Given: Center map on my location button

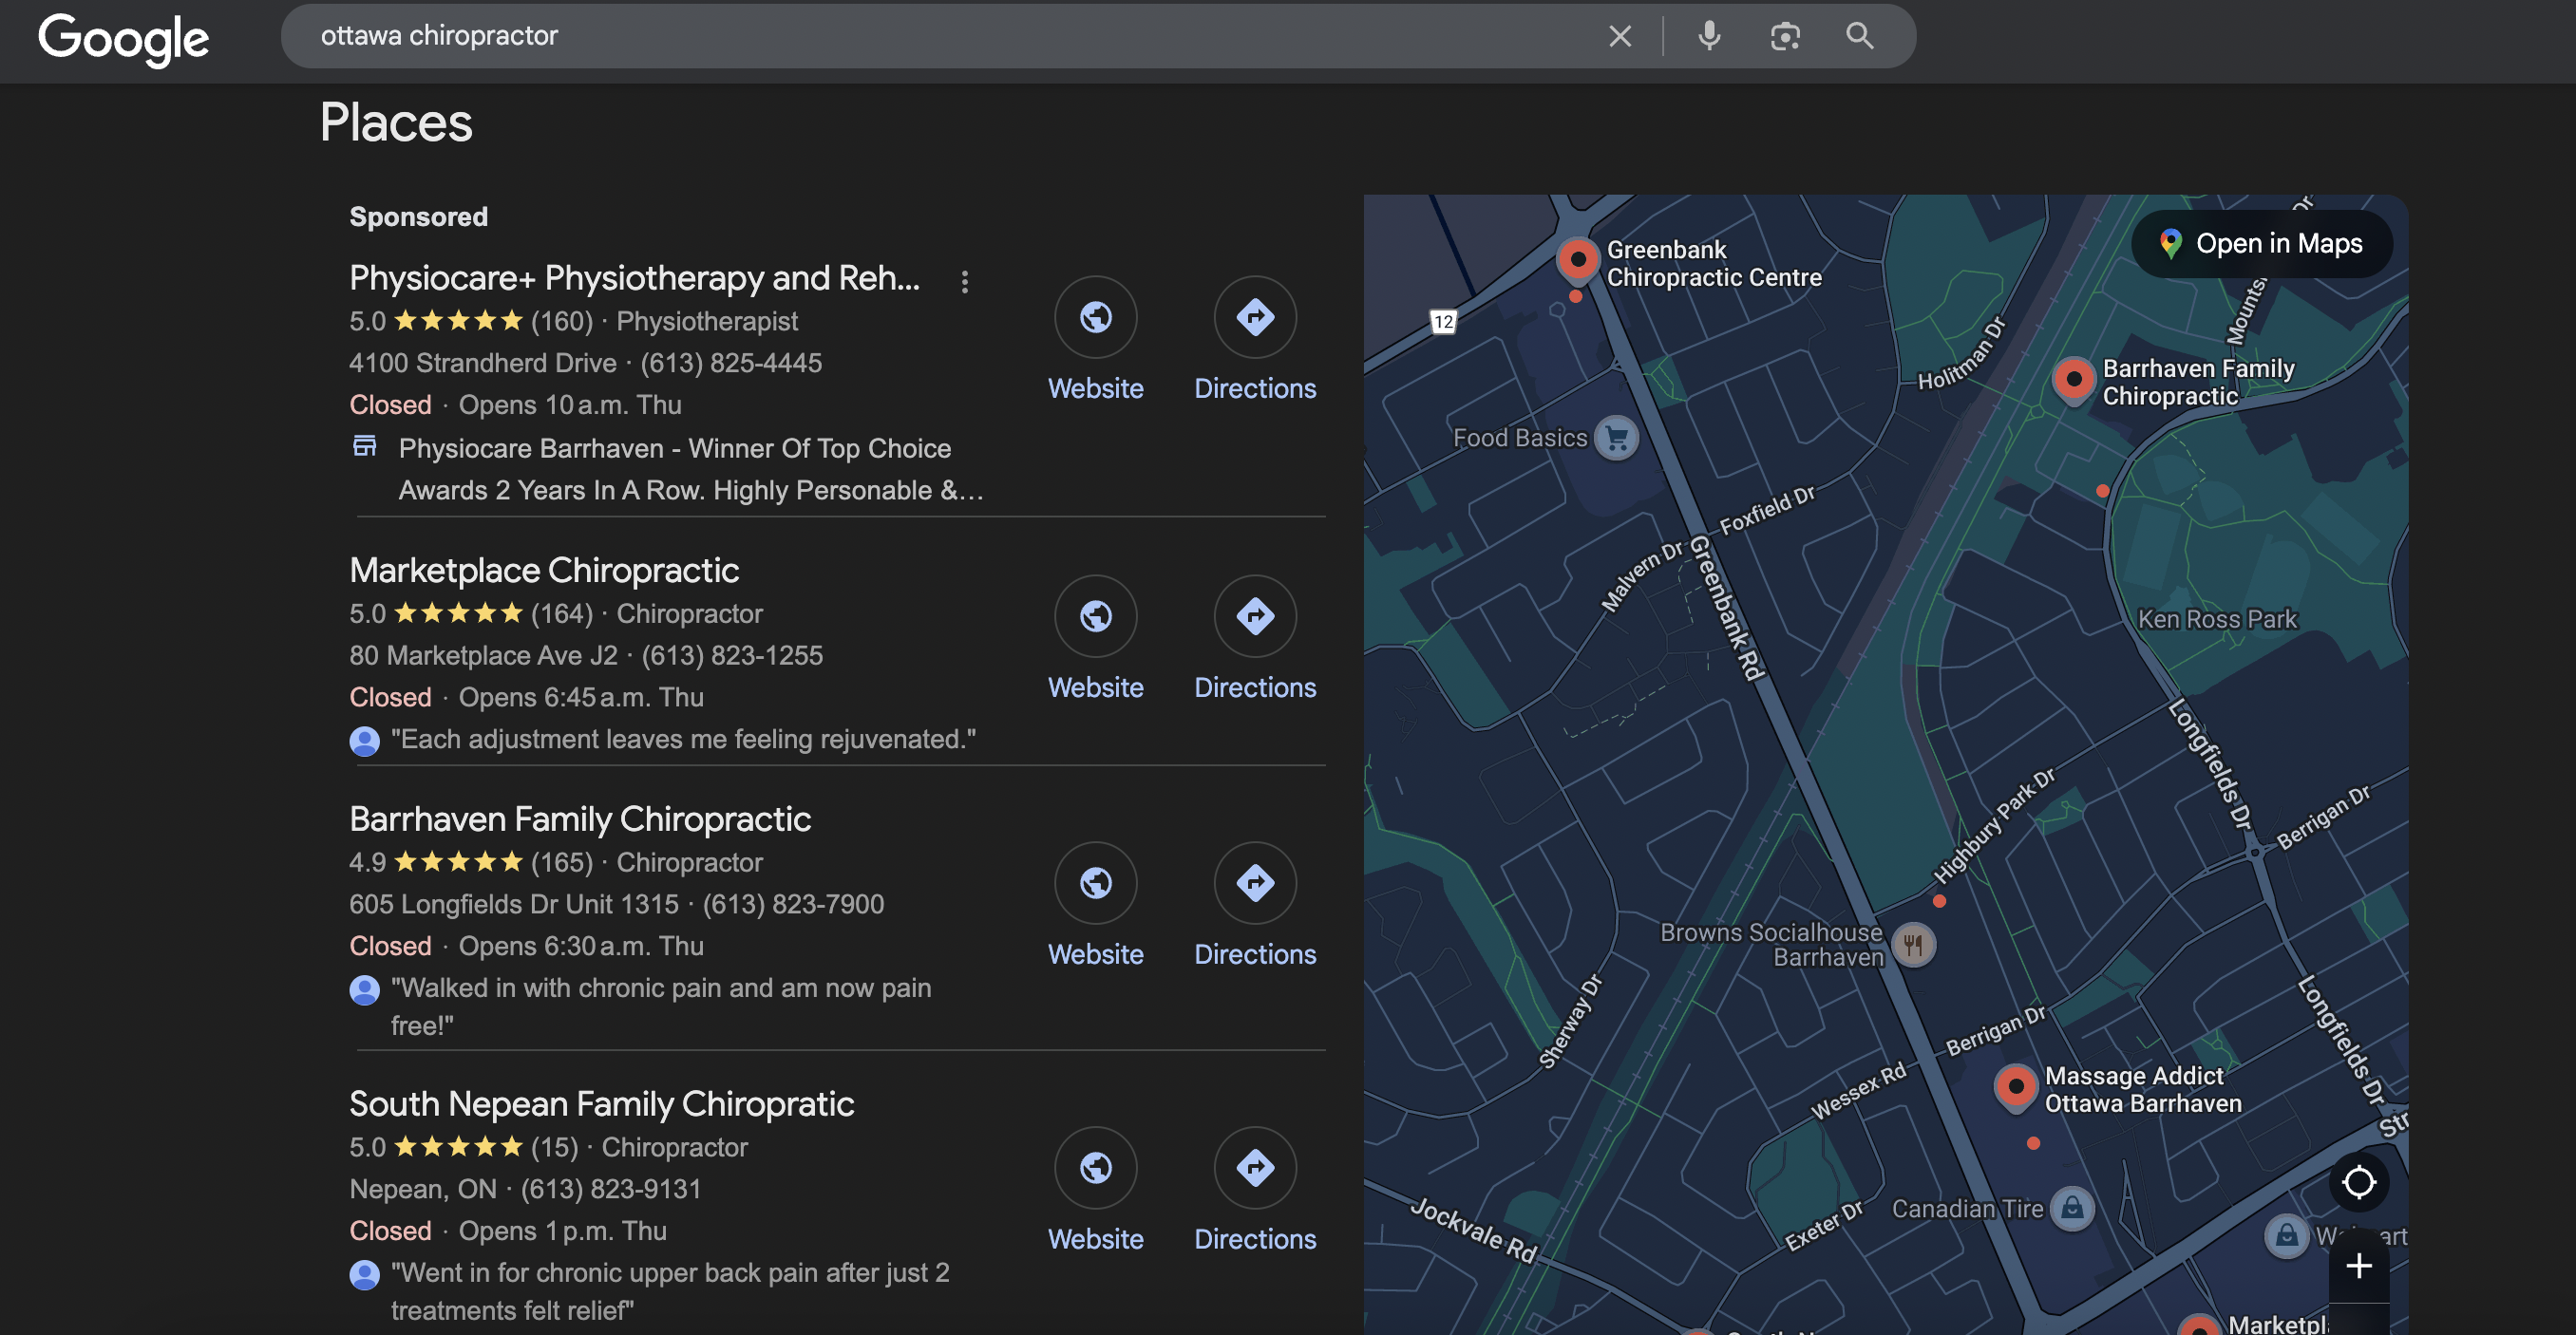Looking at the screenshot, I should [2359, 1182].
